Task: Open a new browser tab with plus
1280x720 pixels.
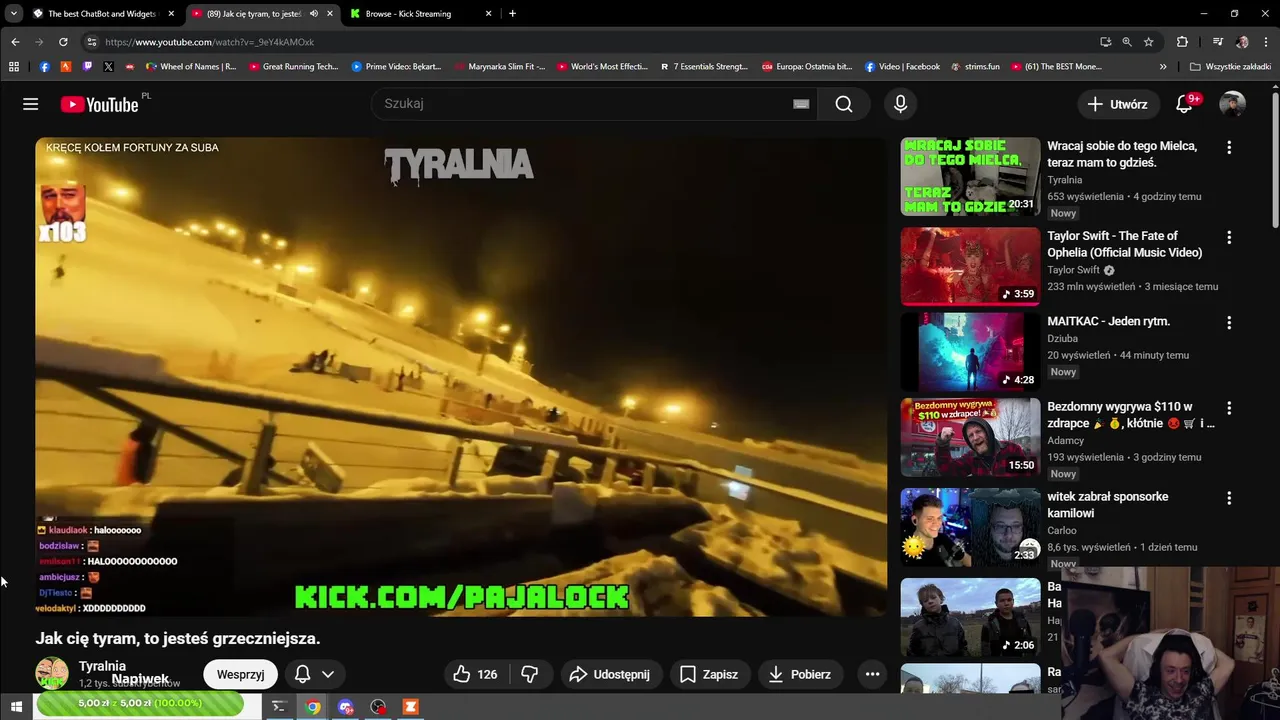Action: coord(512,14)
